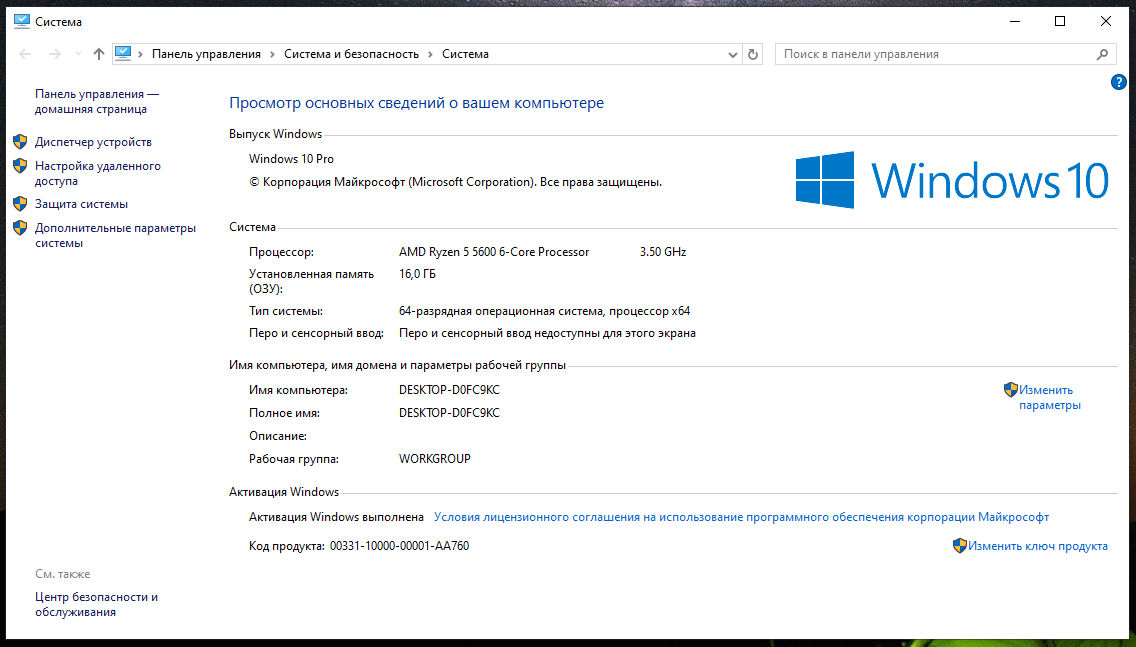Click the computer icon in address bar
This screenshot has height=647, width=1136.
click(x=123, y=54)
